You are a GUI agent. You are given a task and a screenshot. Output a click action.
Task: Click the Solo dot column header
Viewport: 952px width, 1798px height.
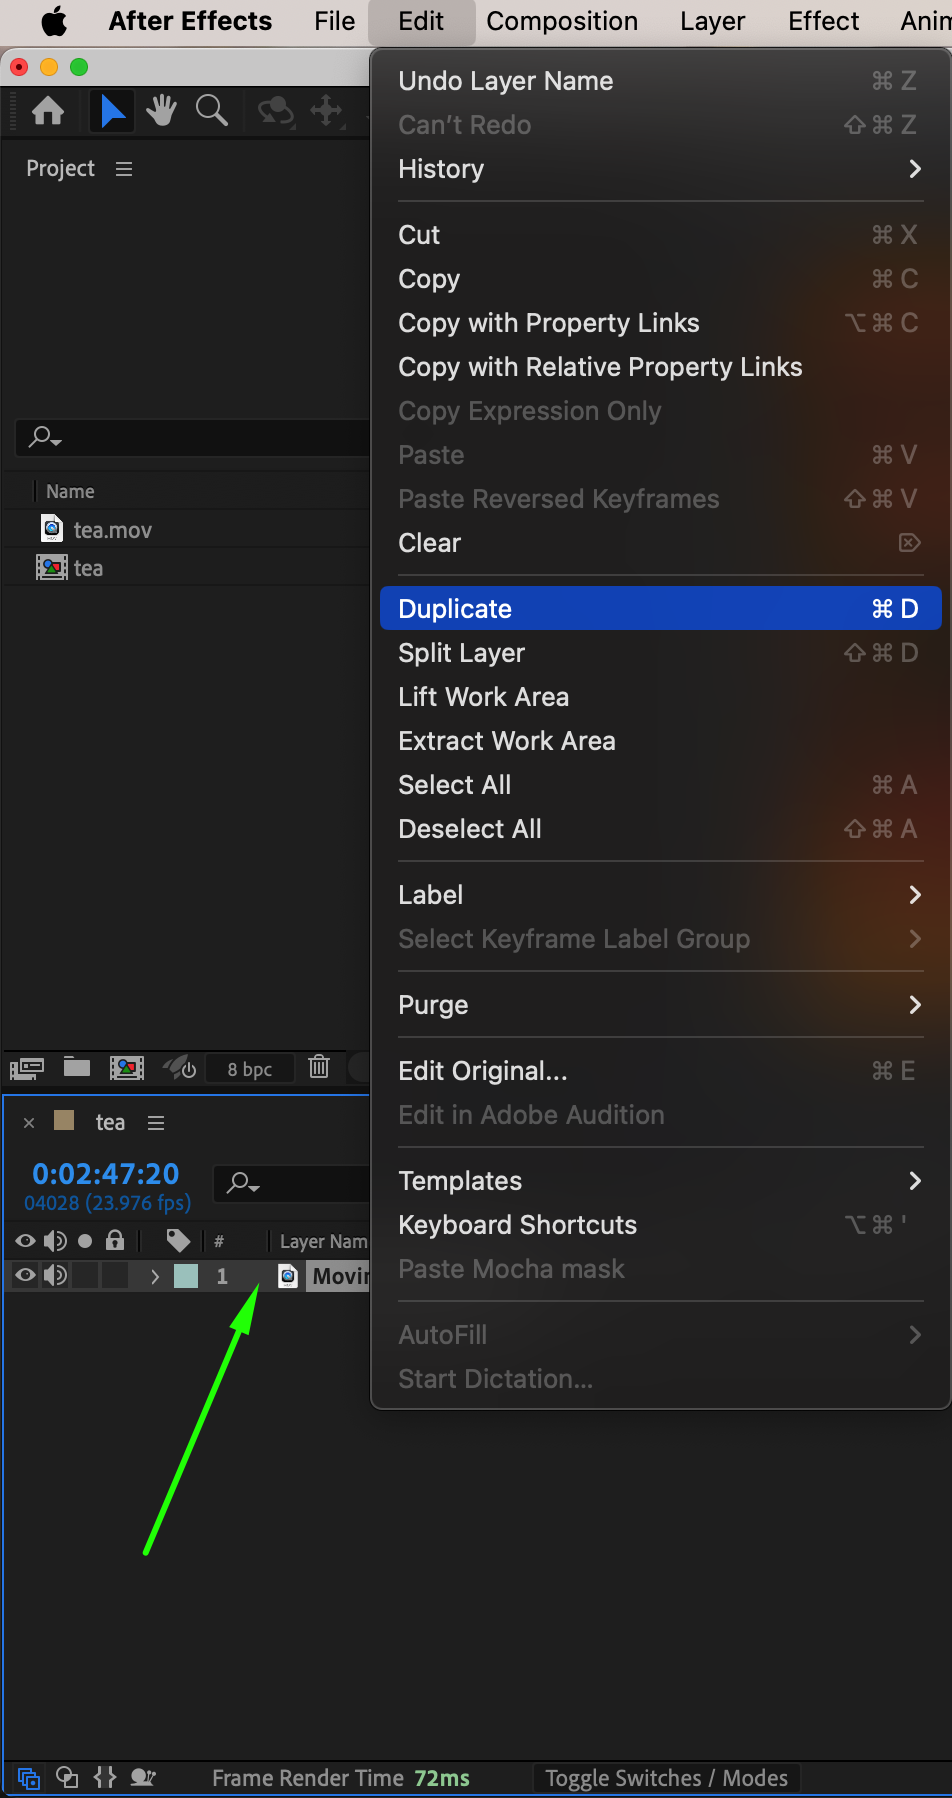[x=85, y=1241]
